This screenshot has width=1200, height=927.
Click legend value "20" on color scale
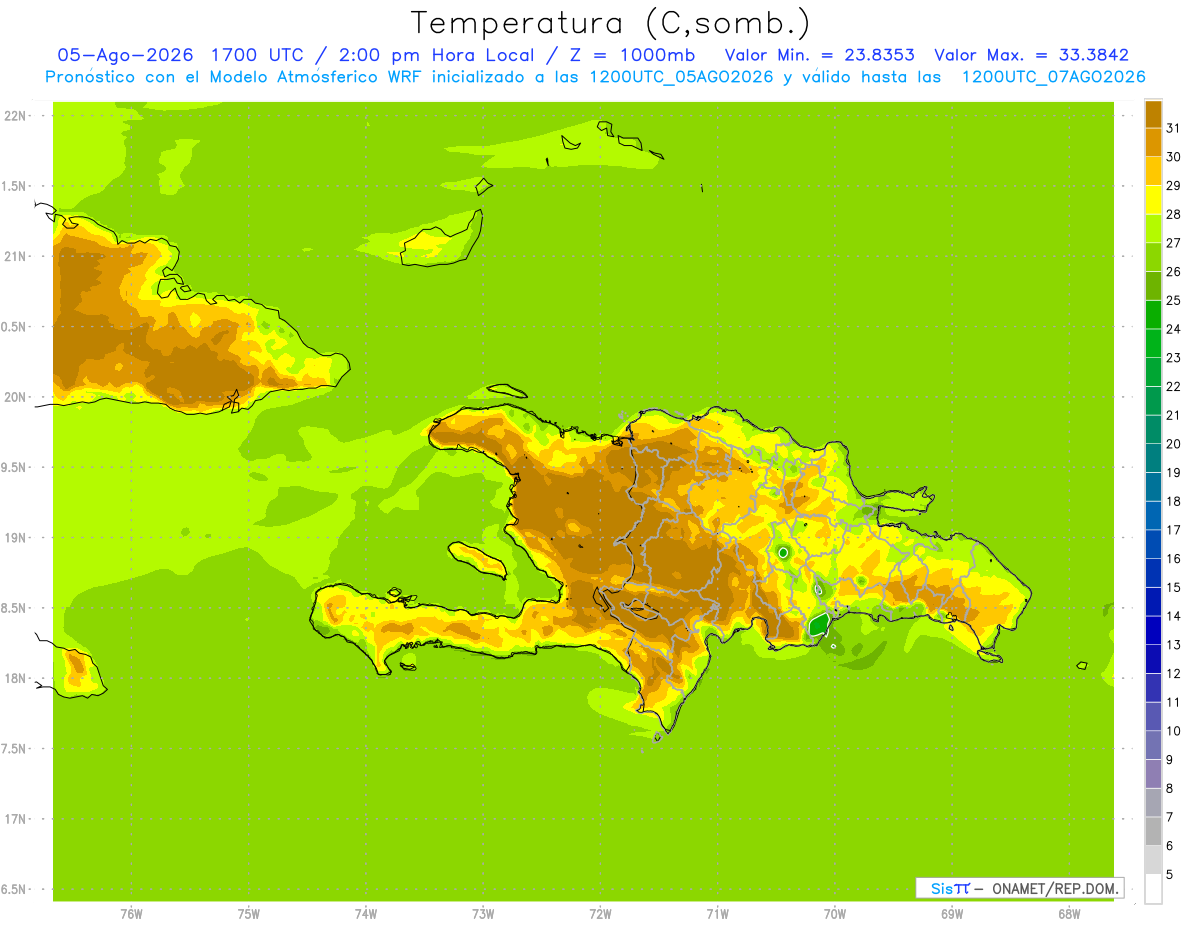click(1173, 444)
